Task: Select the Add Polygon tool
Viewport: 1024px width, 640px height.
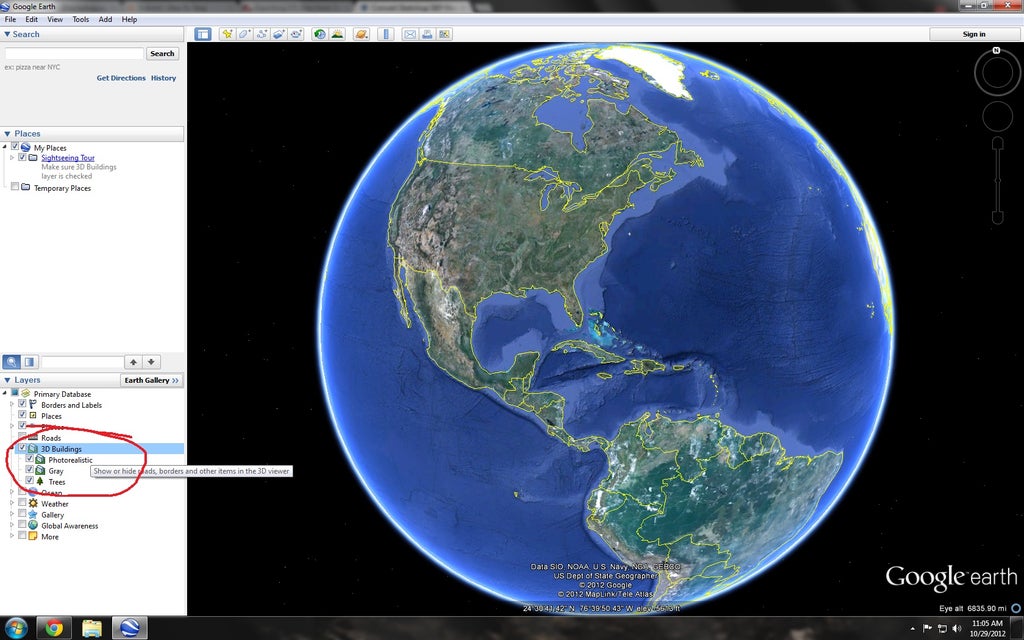Action: pyautogui.click(x=244, y=34)
